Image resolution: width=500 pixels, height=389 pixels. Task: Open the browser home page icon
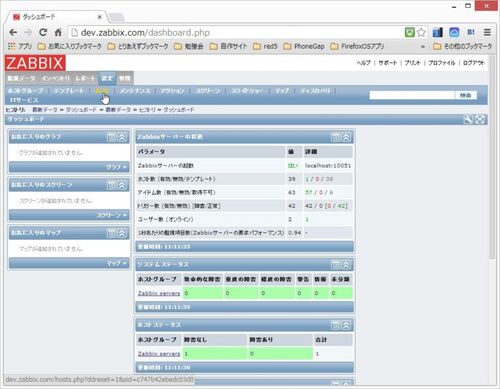(x=58, y=32)
